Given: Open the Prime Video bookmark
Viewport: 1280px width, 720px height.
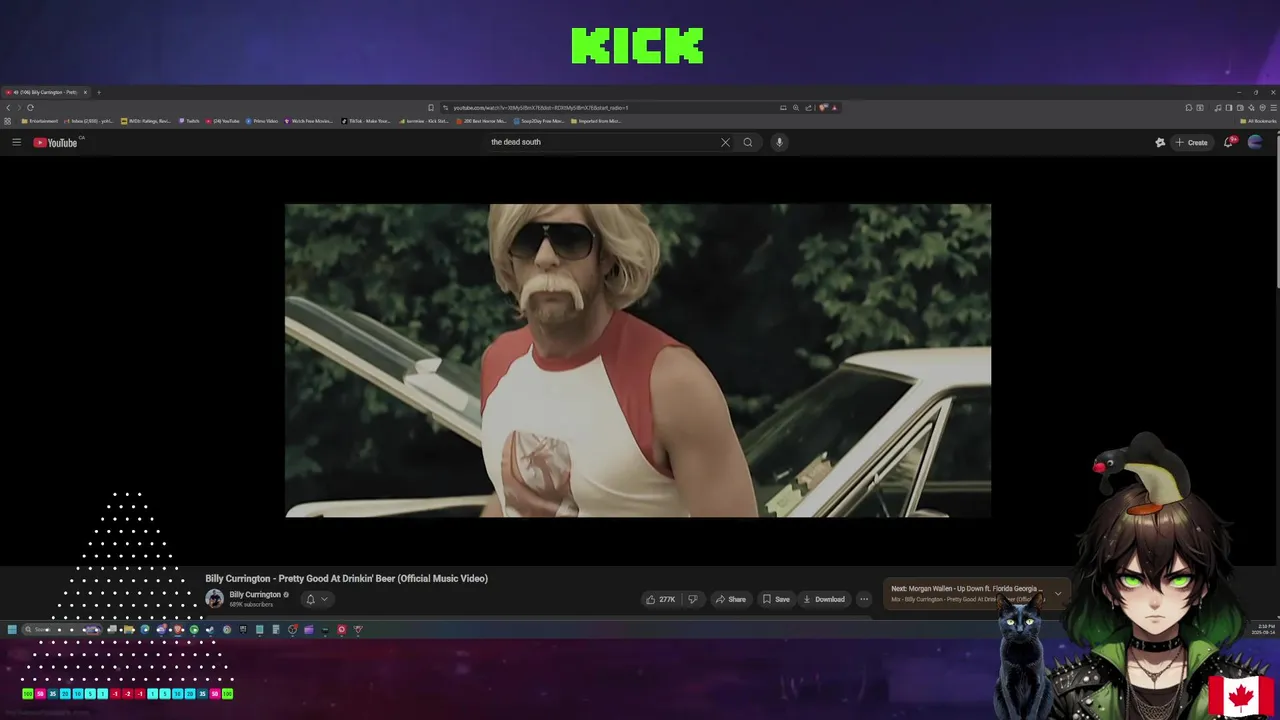Looking at the screenshot, I should (262, 121).
